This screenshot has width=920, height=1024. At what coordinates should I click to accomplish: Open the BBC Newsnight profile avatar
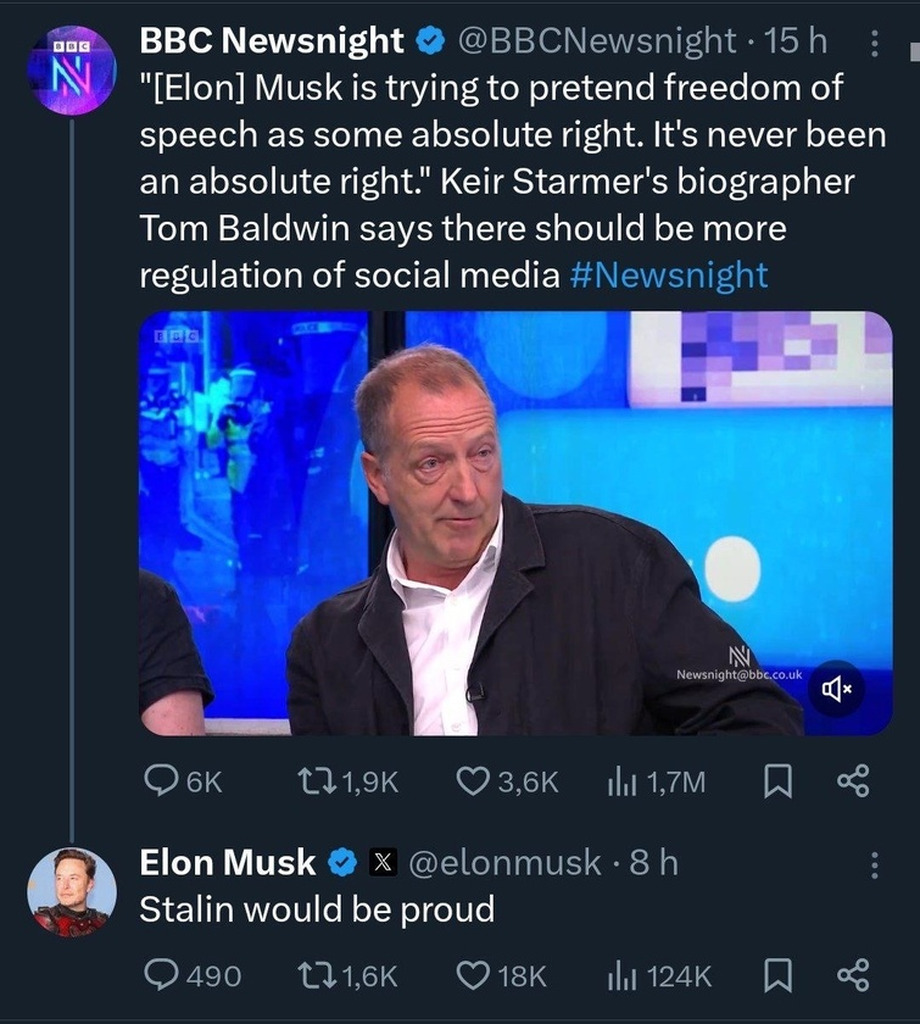click(71, 70)
